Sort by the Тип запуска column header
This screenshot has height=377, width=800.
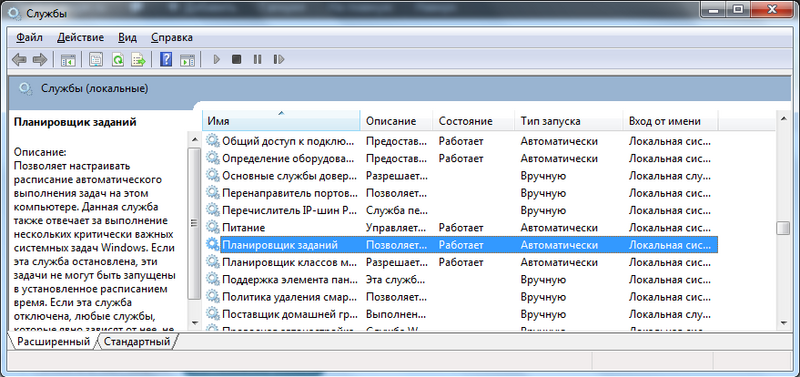click(x=568, y=121)
